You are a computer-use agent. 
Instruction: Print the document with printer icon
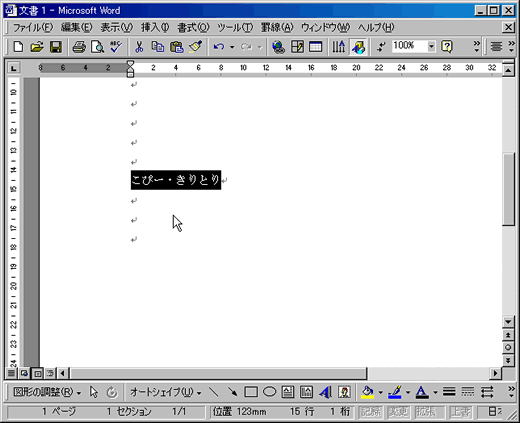point(79,47)
